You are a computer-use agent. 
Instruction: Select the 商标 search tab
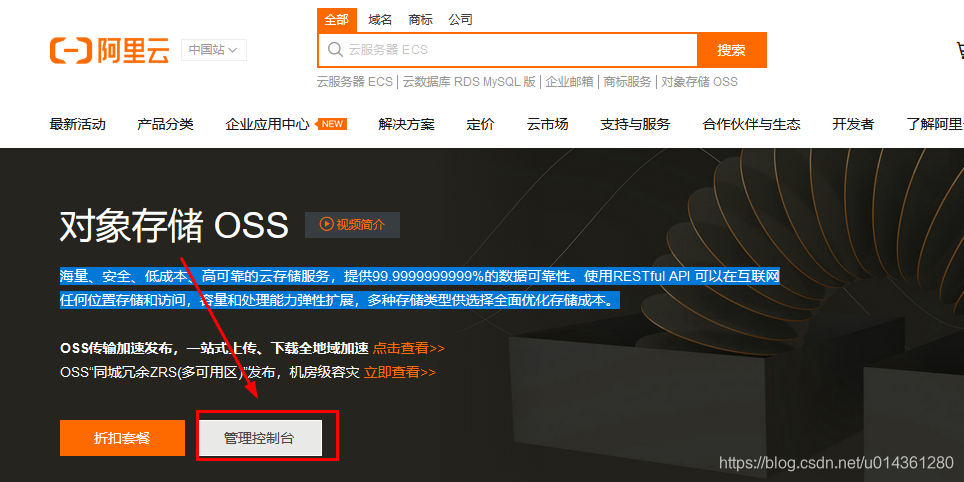(421, 20)
